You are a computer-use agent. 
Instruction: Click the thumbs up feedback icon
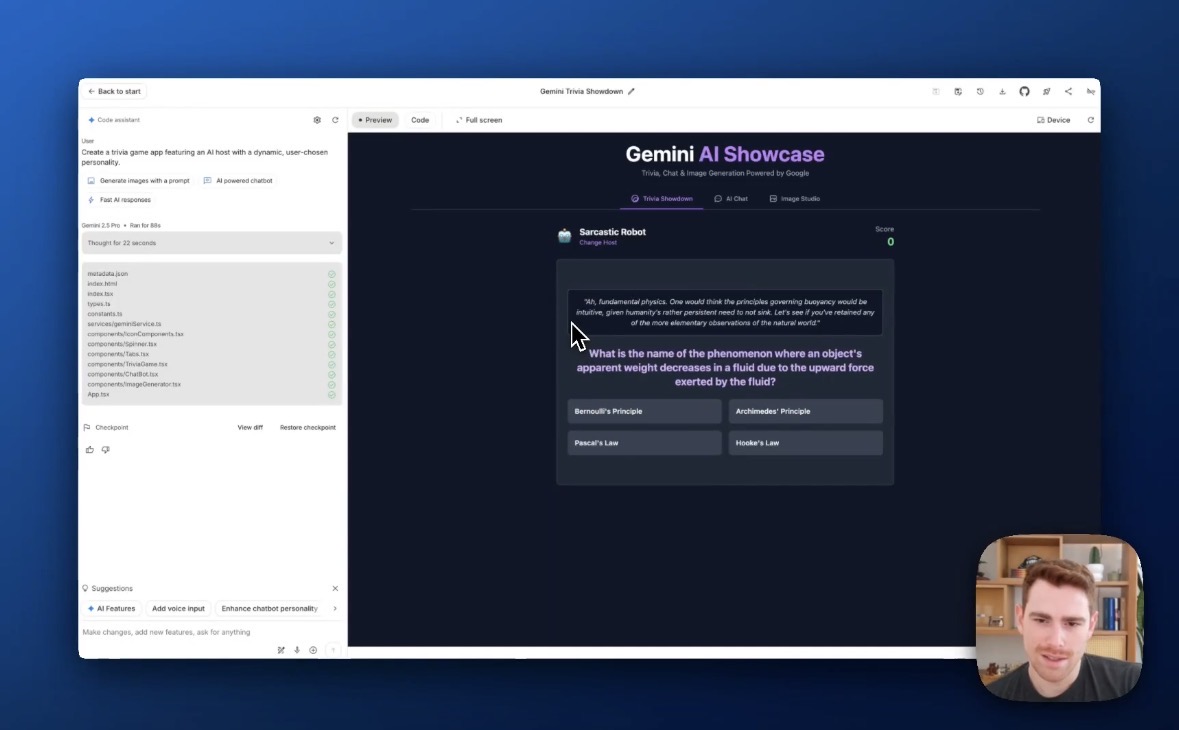click(90, 450)
